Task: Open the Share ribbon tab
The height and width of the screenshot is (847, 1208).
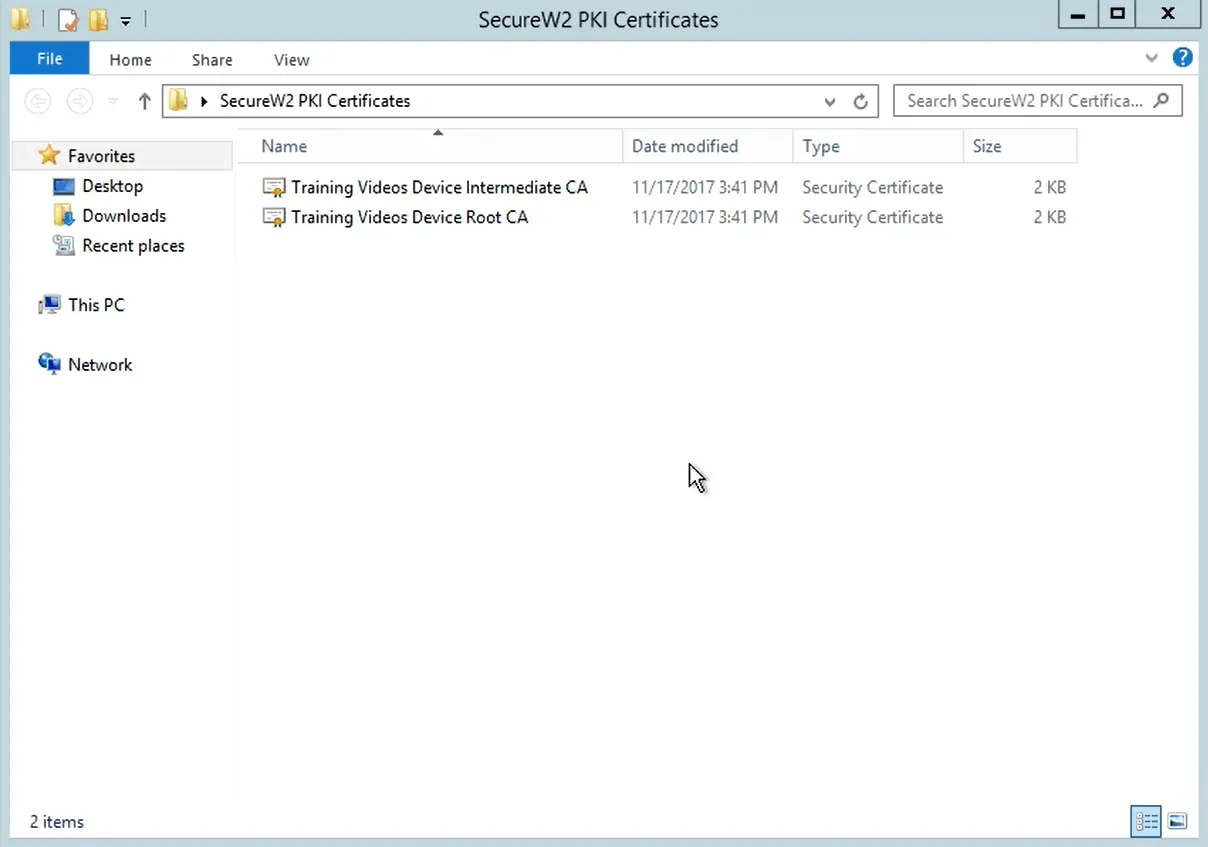Action: (212, 60)
